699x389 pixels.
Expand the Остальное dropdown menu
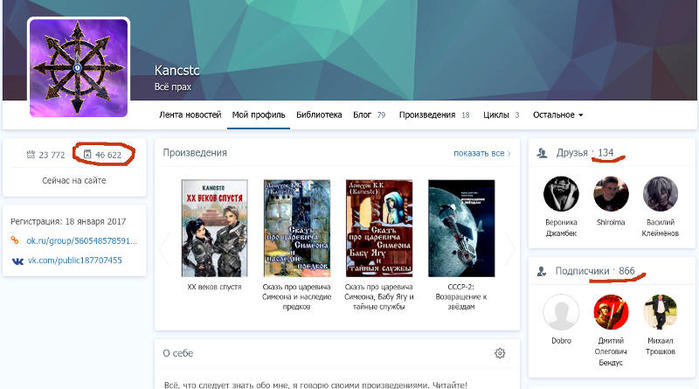click(x=558, y=115)
